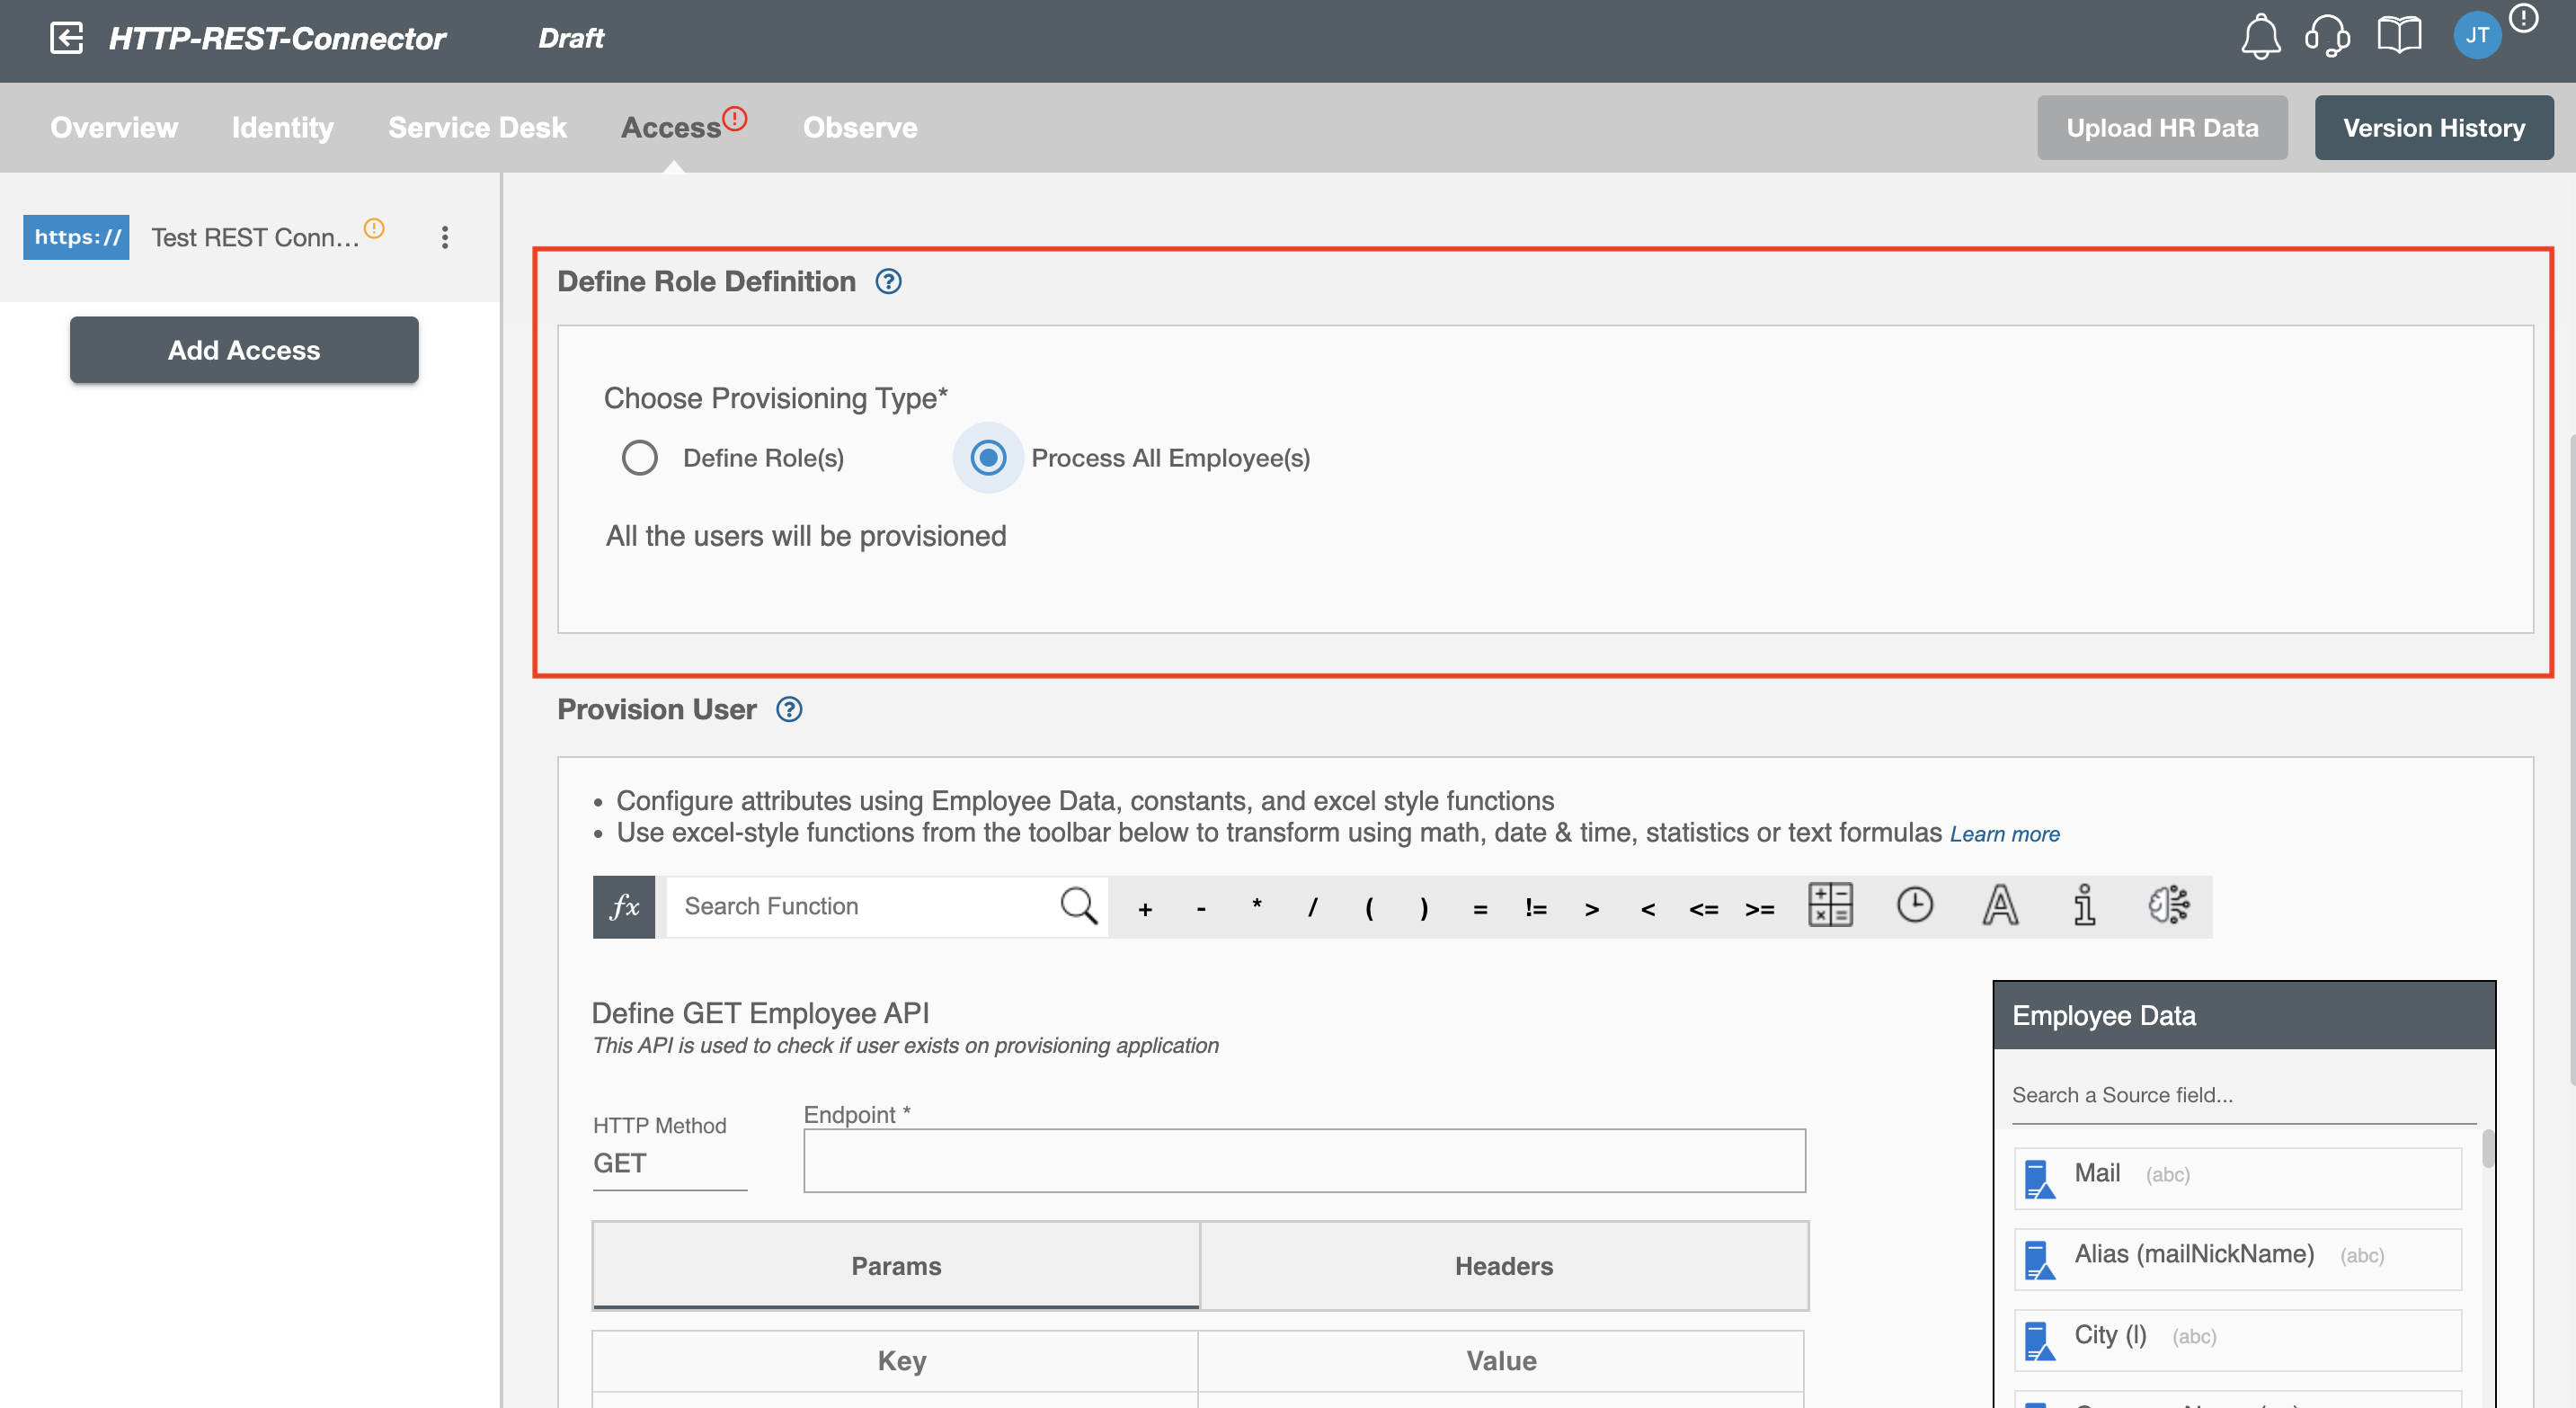Screen dimensions: 2576x1408
Task: Click the Value column header
Action: [1501, 1361]
